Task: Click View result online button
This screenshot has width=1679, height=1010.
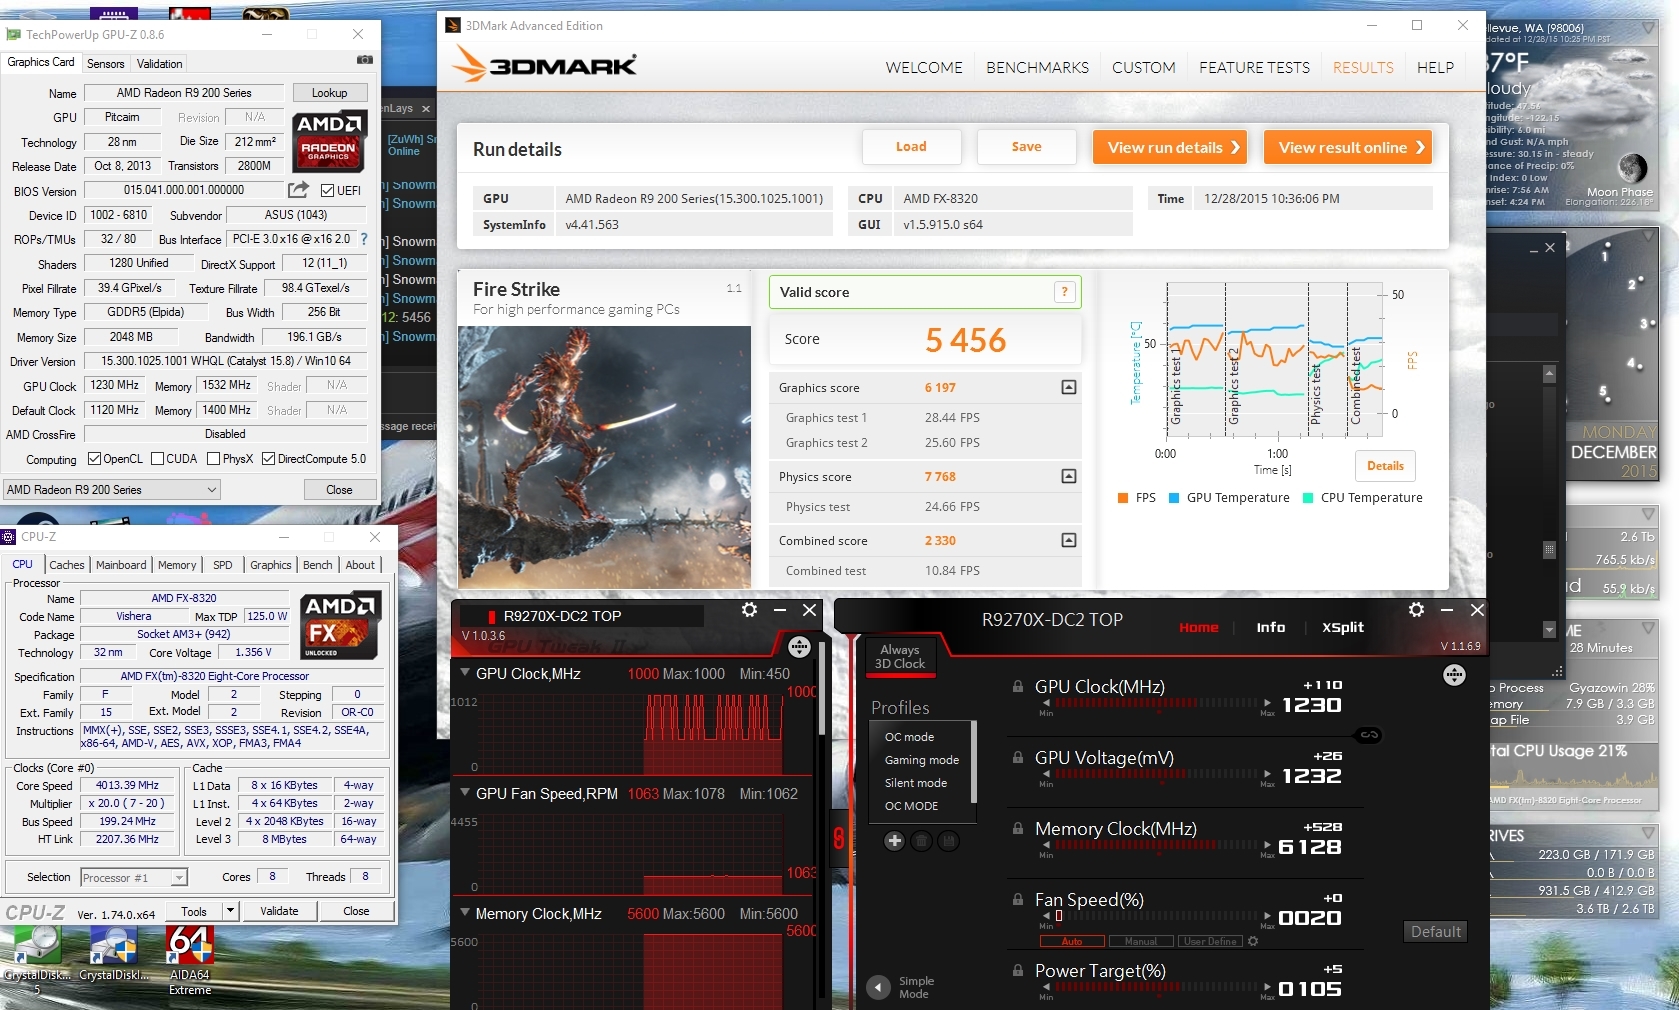Action: [1348, 147]
